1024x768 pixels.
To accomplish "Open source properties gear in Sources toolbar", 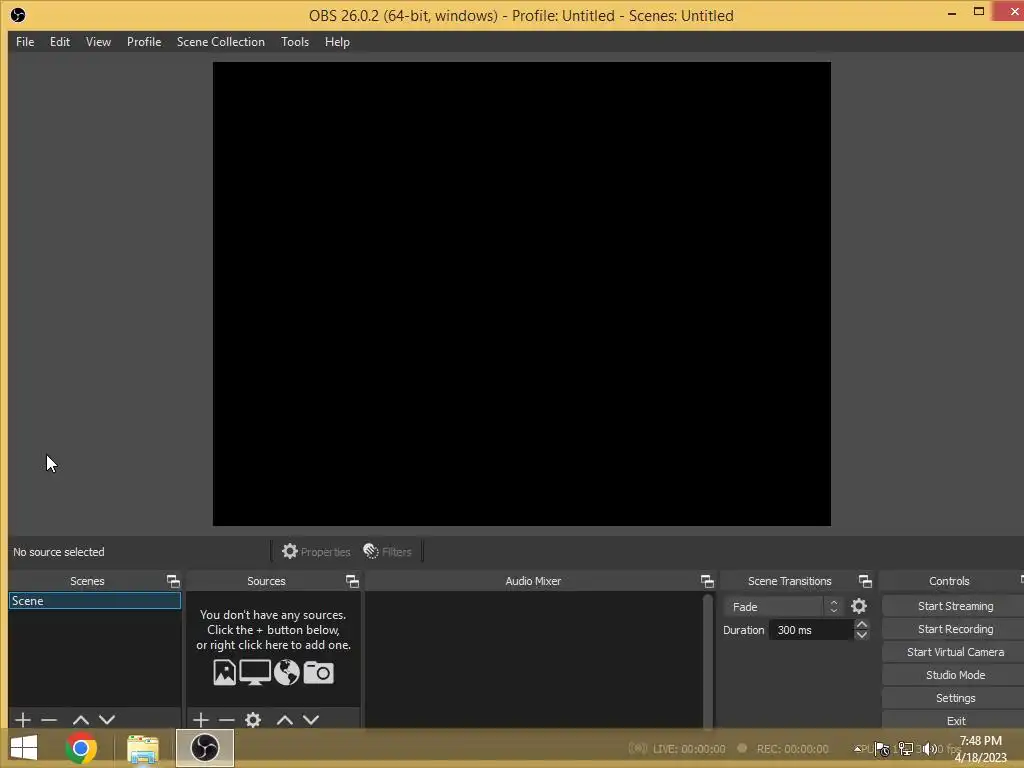I will pyautogui.click(x=253, y=720).
